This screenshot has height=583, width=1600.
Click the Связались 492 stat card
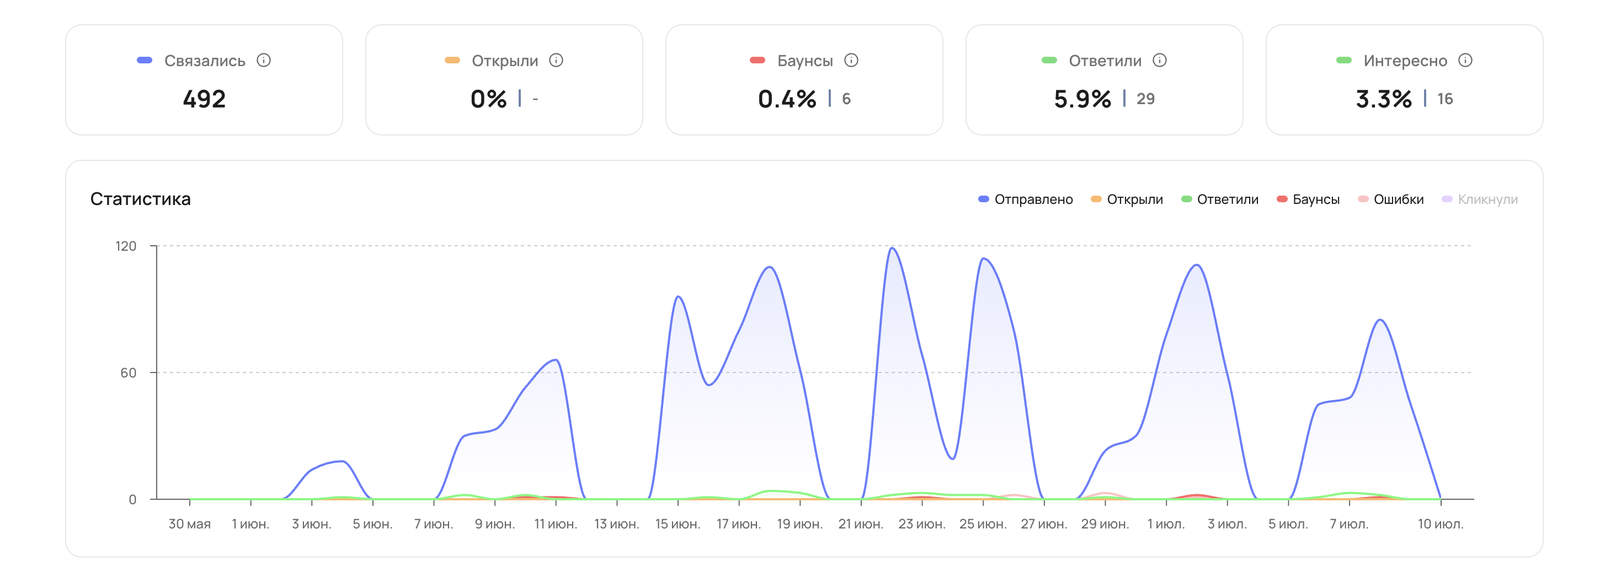pos(204,80)
